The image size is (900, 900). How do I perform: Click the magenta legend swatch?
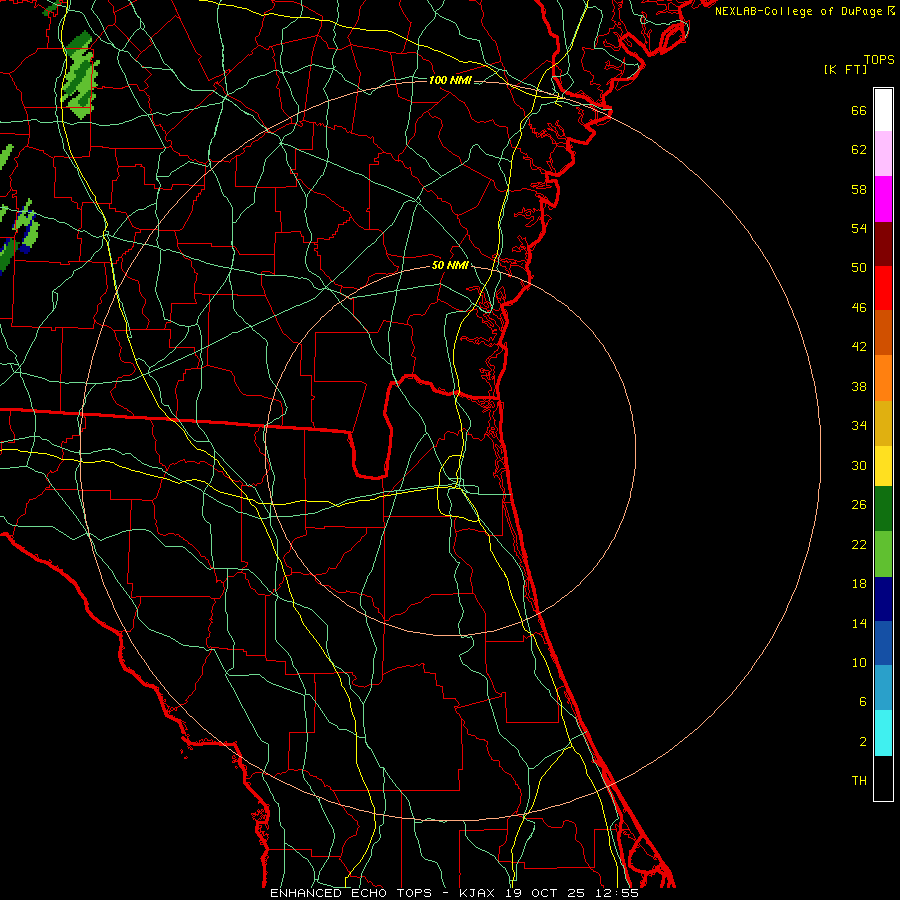click(x=883, y=199)
